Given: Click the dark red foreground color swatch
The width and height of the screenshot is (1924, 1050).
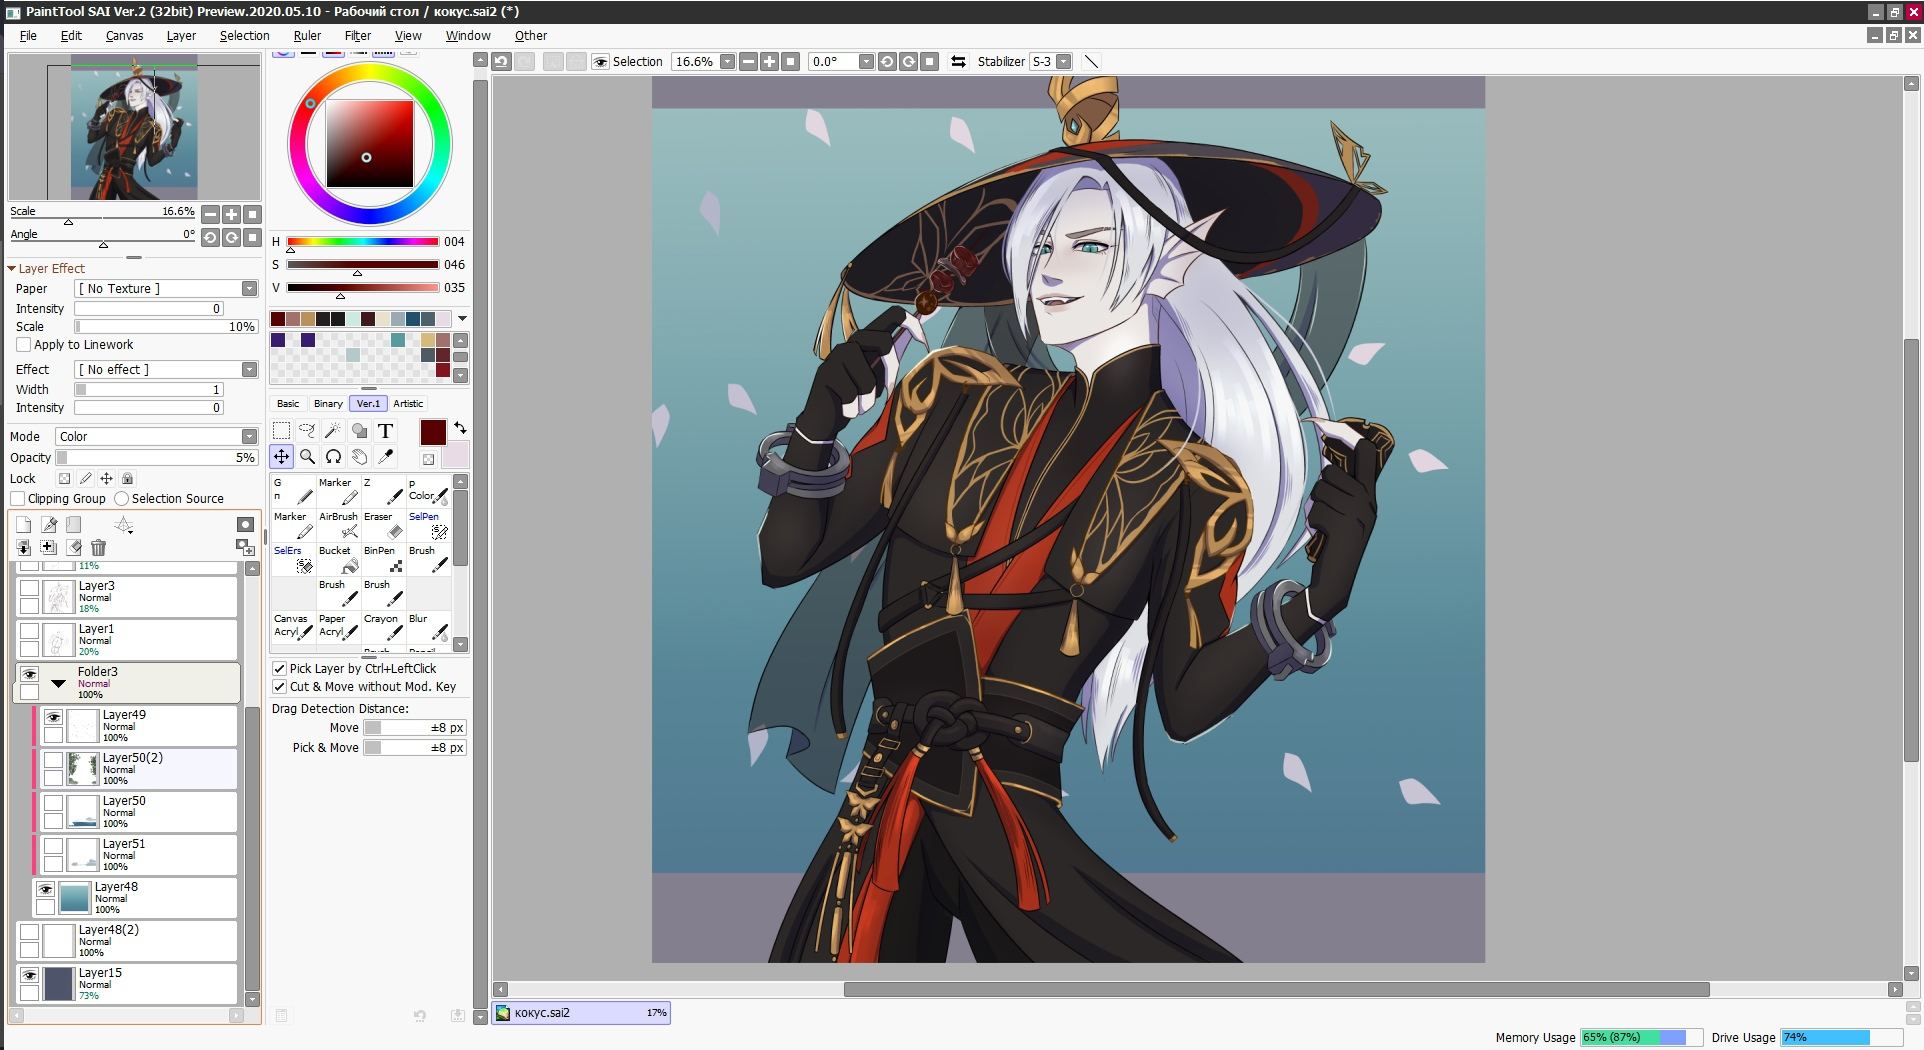Looking at the screenshot, I should (433, 432).
